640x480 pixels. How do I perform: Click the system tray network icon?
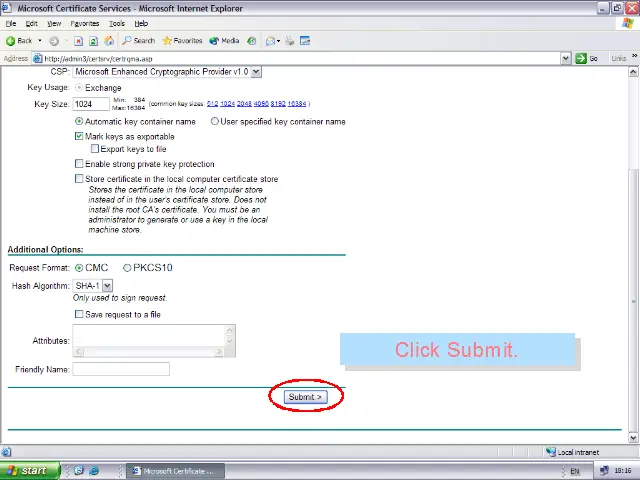coord(604,471)
